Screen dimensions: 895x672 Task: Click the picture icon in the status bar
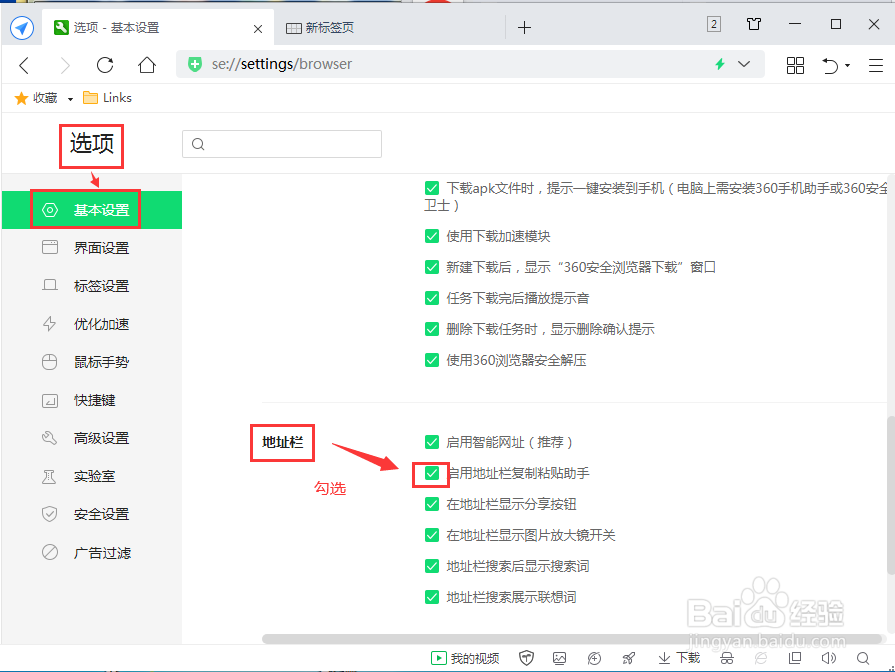tap(559, 658)
